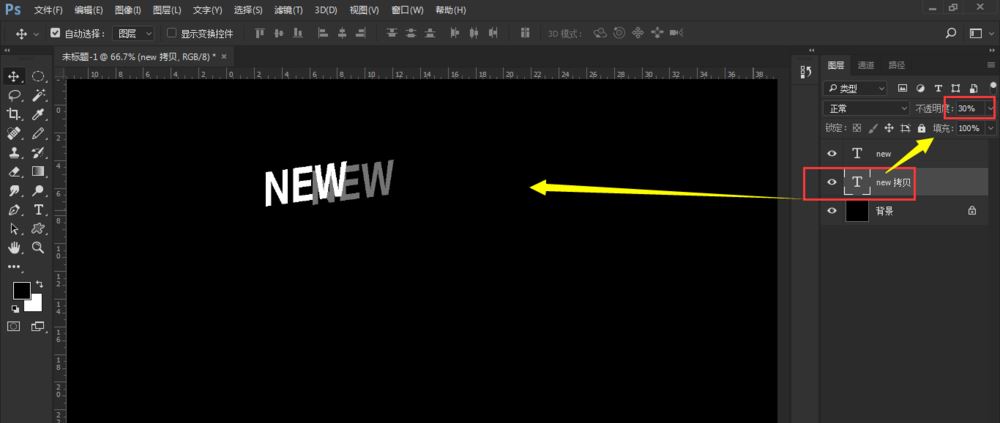This screenshot has width=1000, height=423.
Task: Select the Magic Wand tool
Action: coord(38,96)
